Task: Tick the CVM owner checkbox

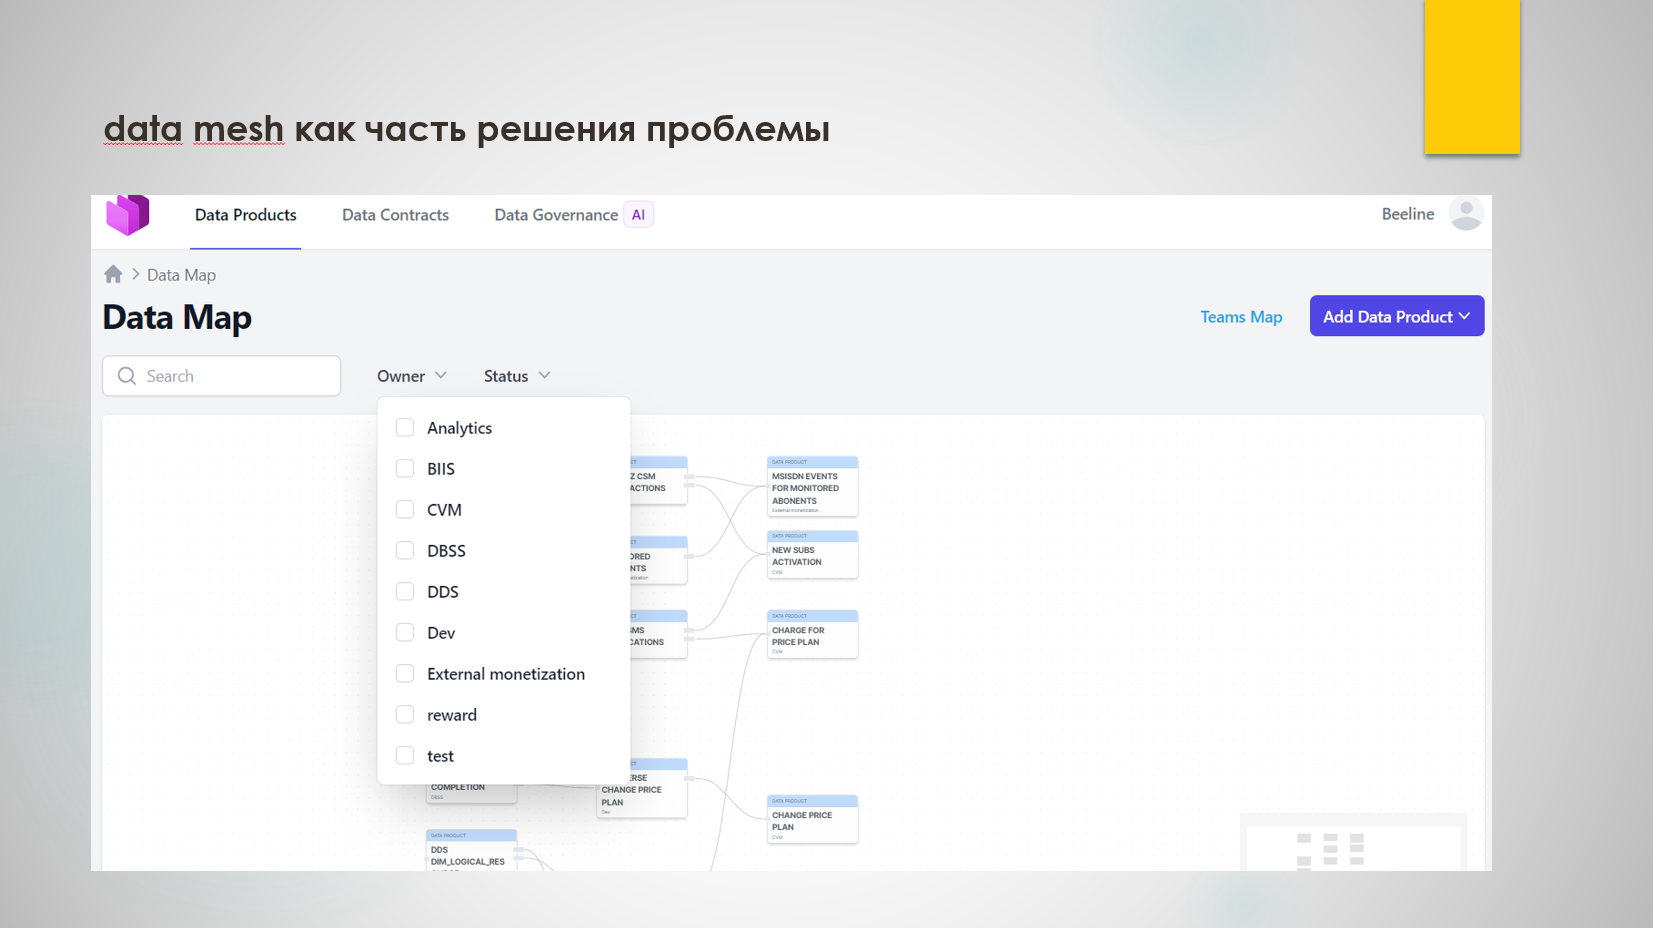Action: point(405,510)
